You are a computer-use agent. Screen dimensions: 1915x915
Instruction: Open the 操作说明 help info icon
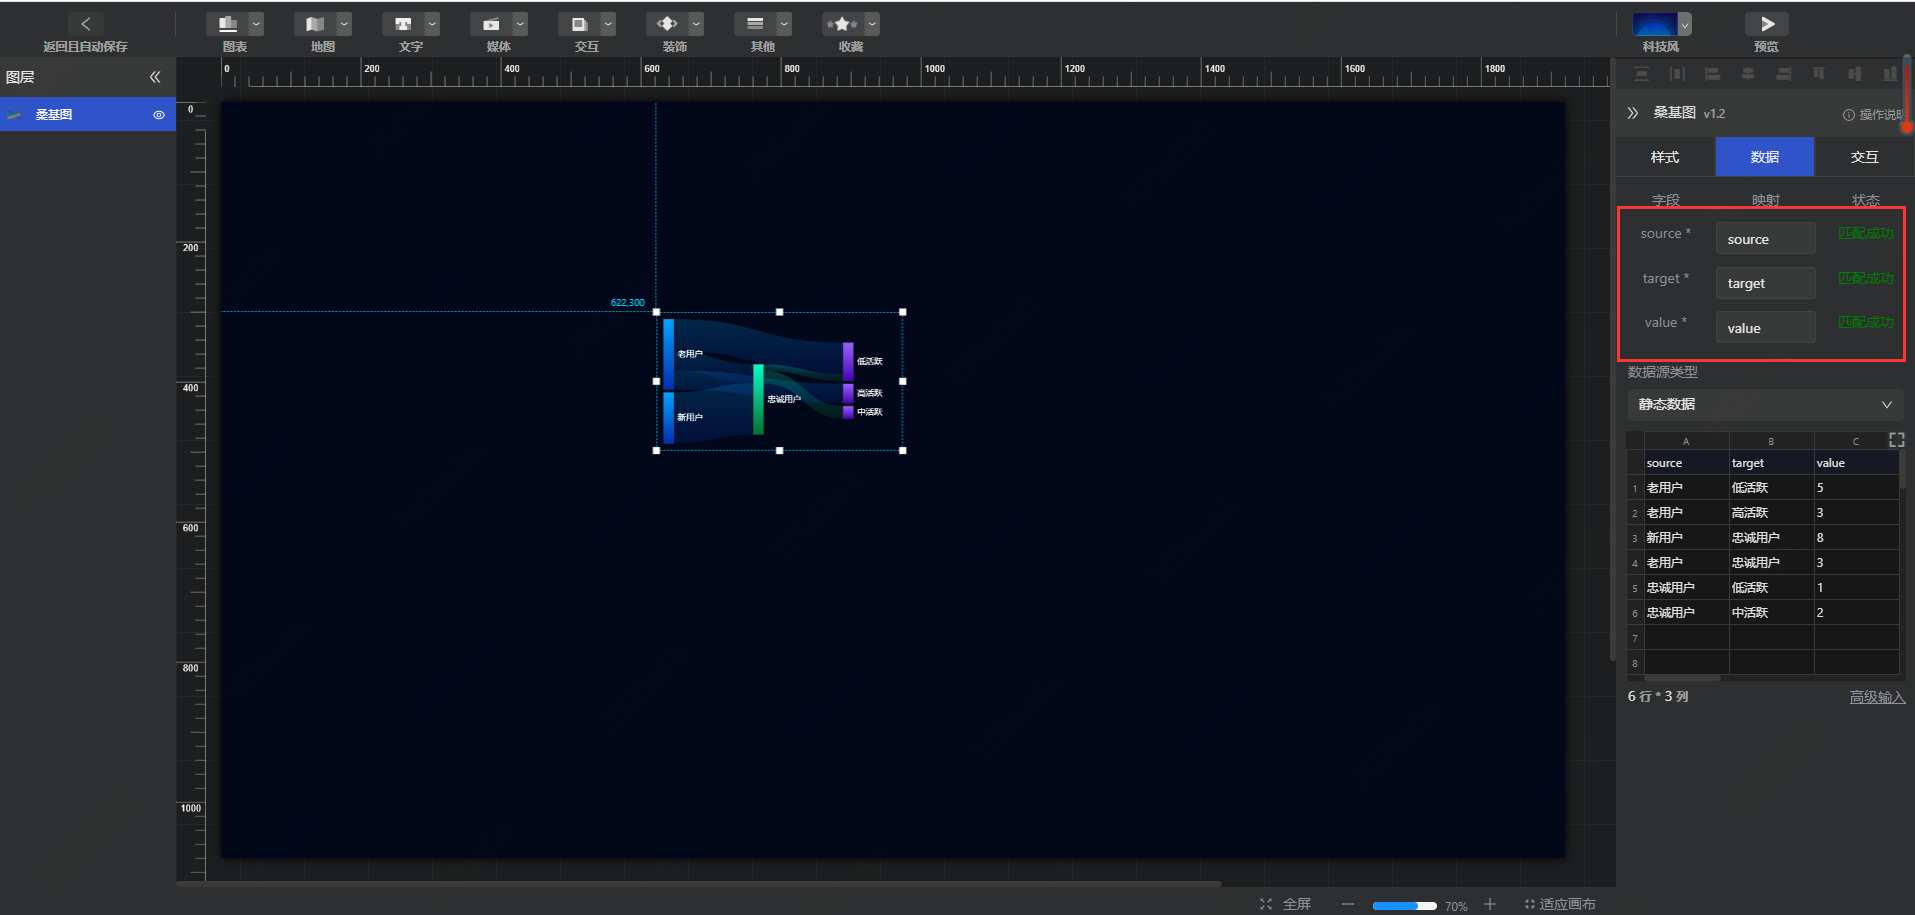point(1849,115)
